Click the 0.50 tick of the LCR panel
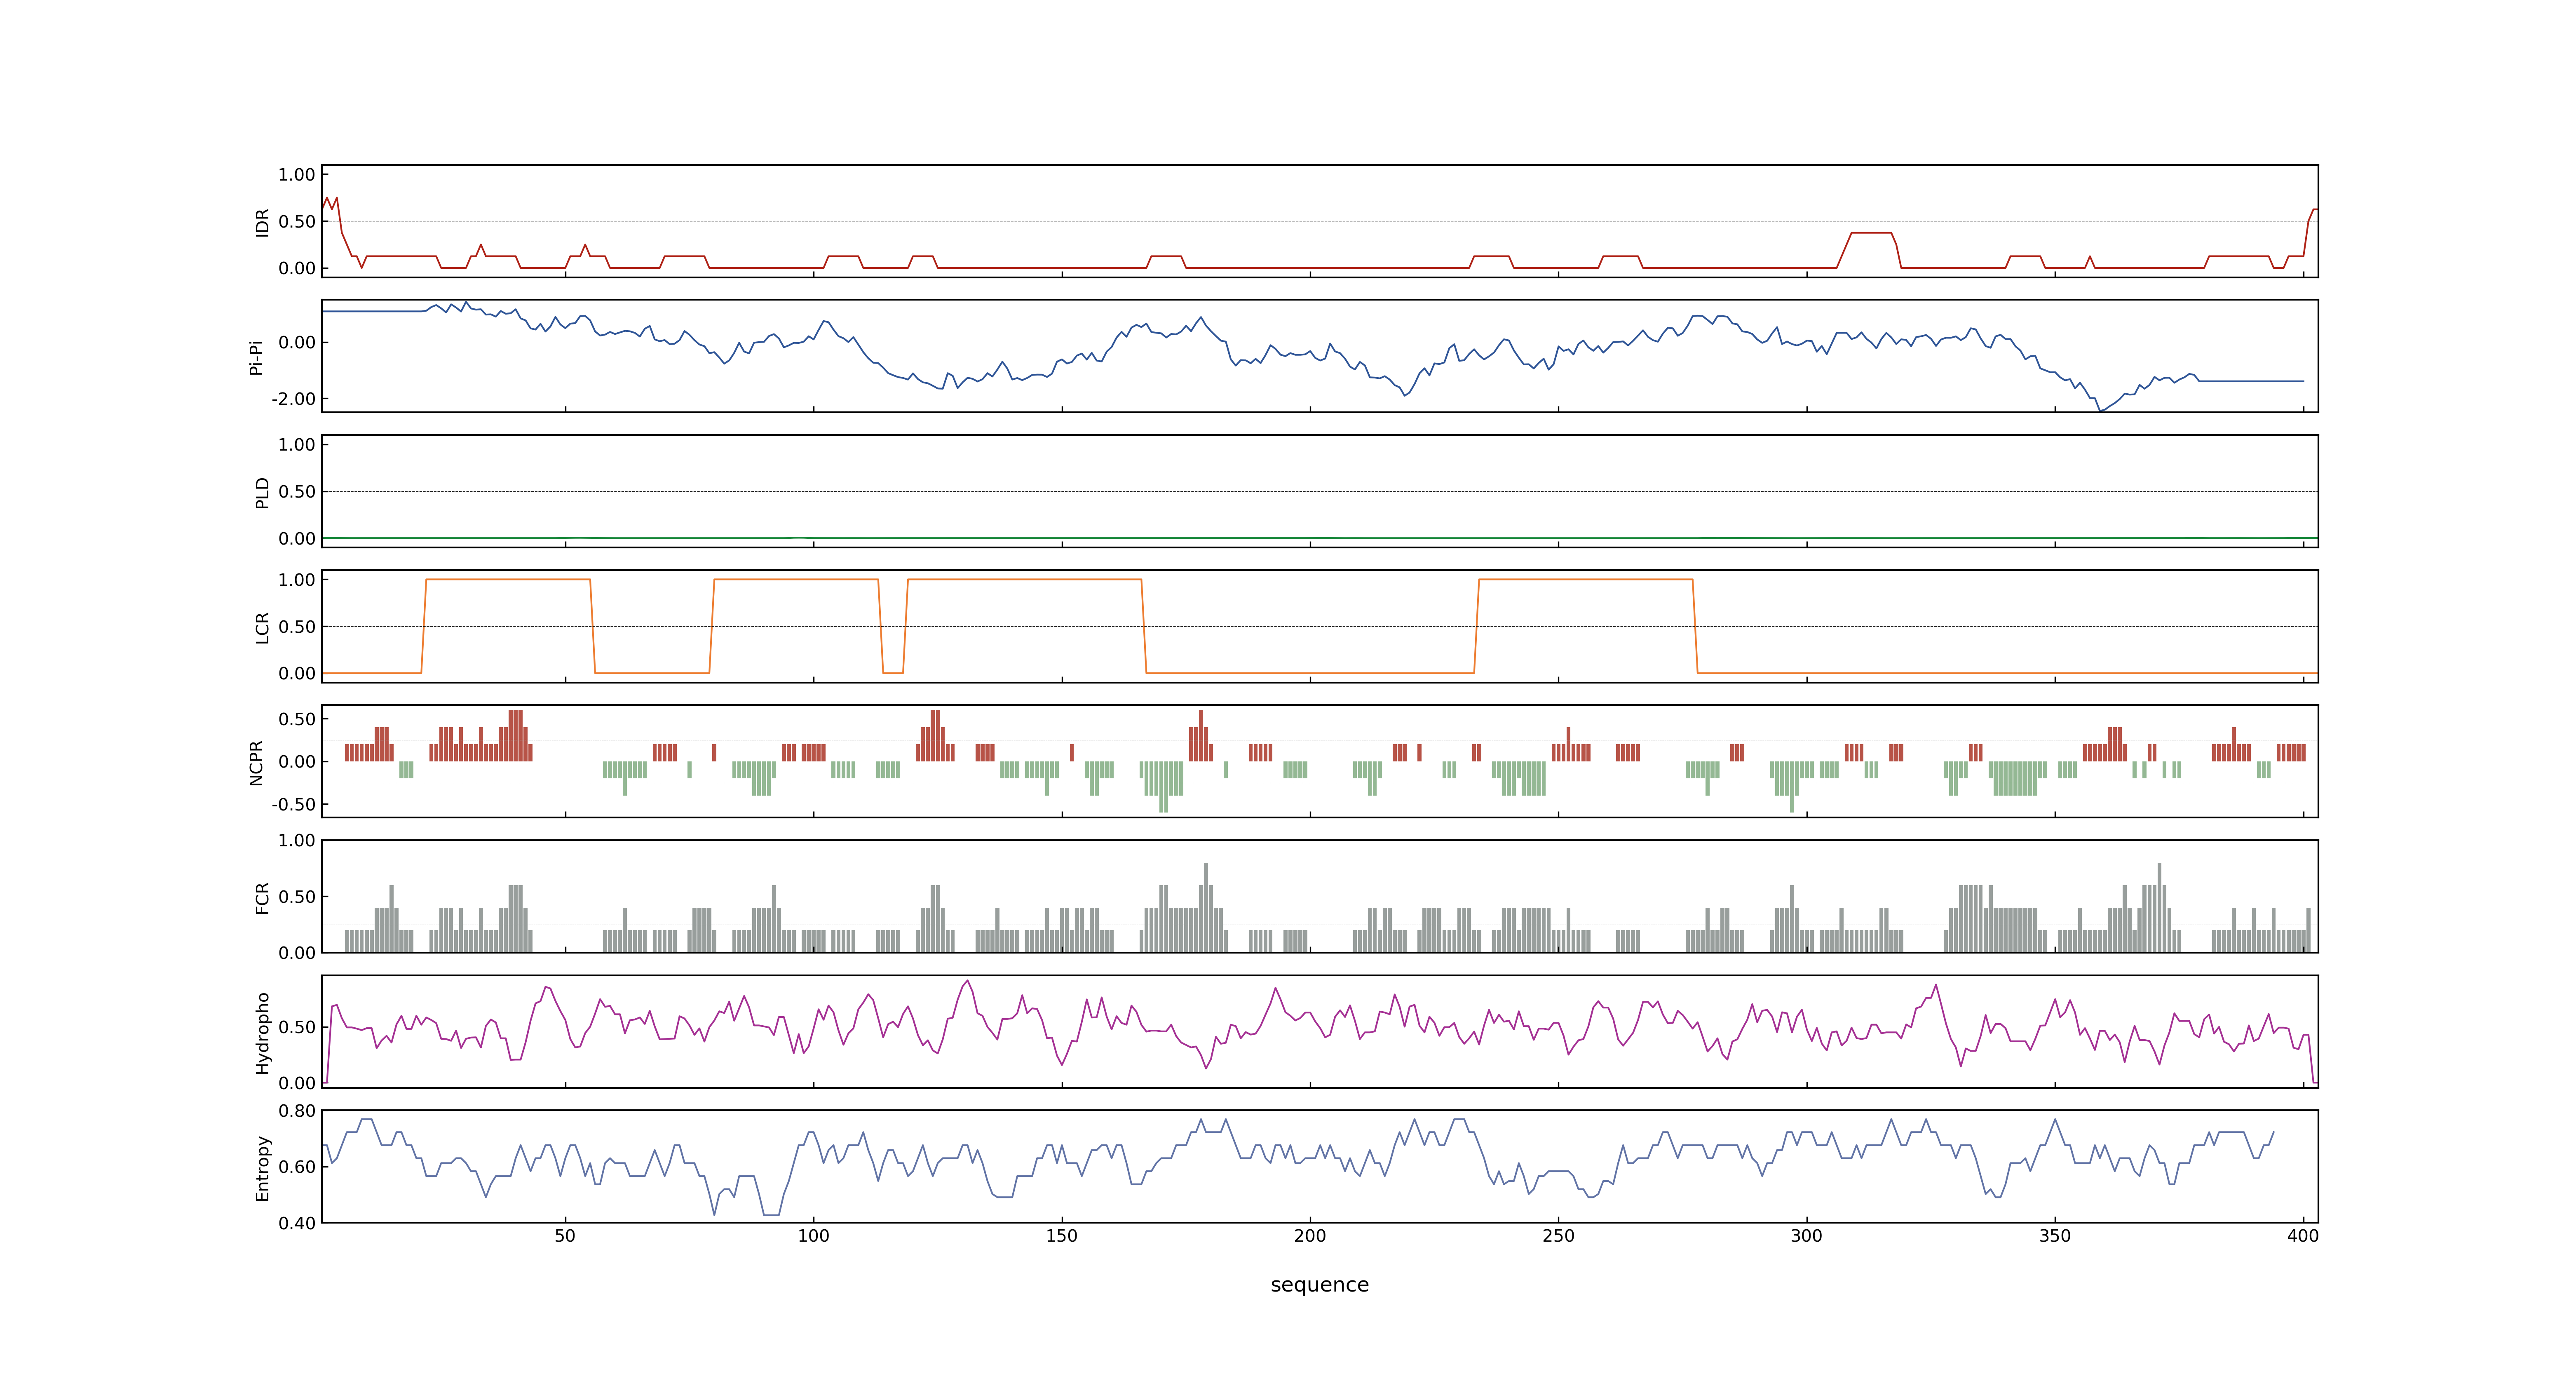Image resolution: width=2576 pixels, height=1374 pixels. coord(297,627)
